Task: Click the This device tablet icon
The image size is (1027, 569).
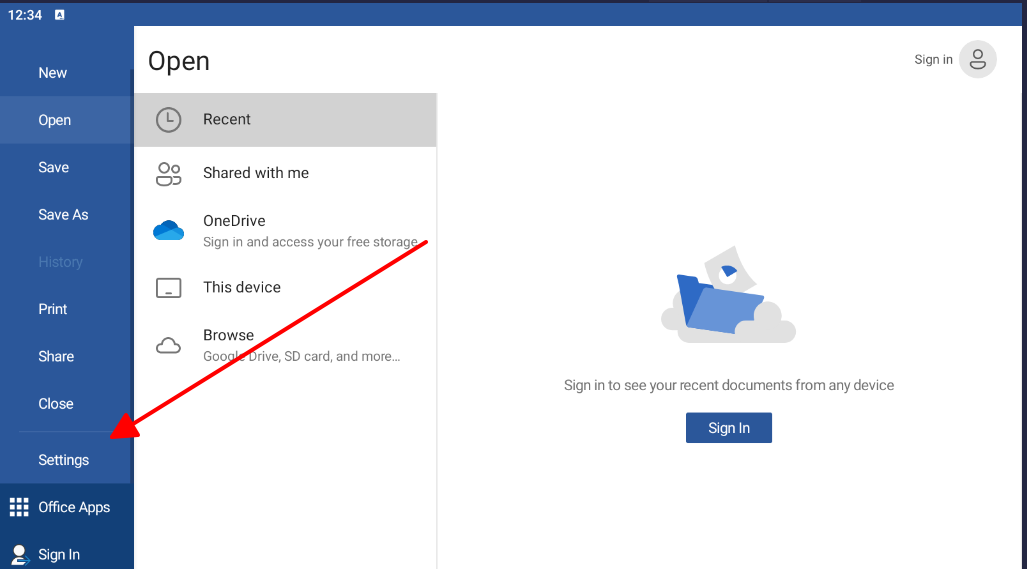Action: click(168, 288)
